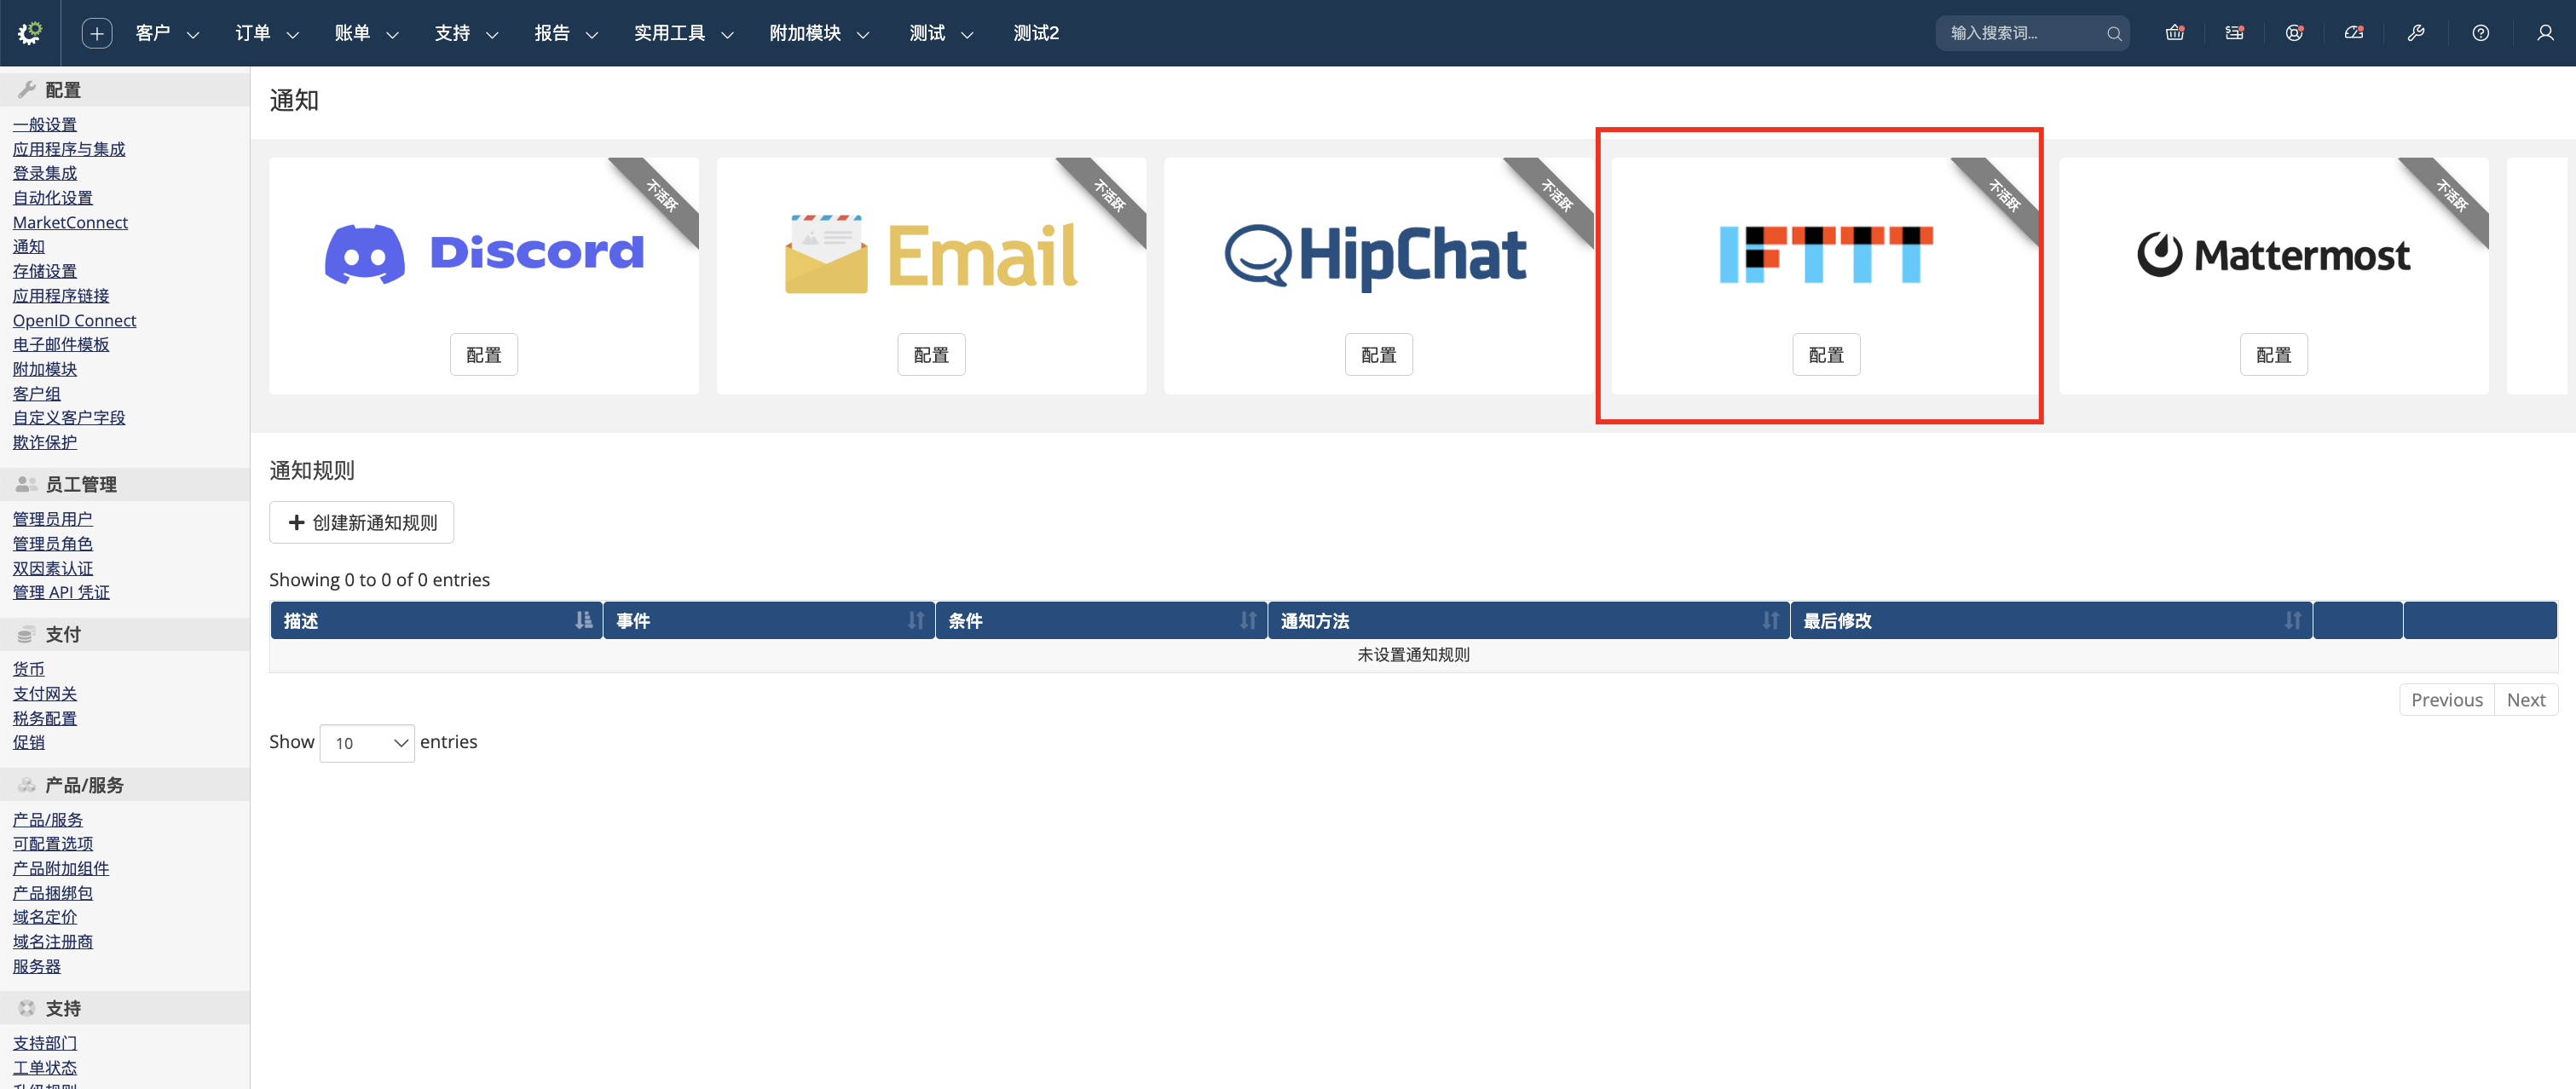
Task: Open 电子邮件模板 sidebar link
Action: (61, 345)
